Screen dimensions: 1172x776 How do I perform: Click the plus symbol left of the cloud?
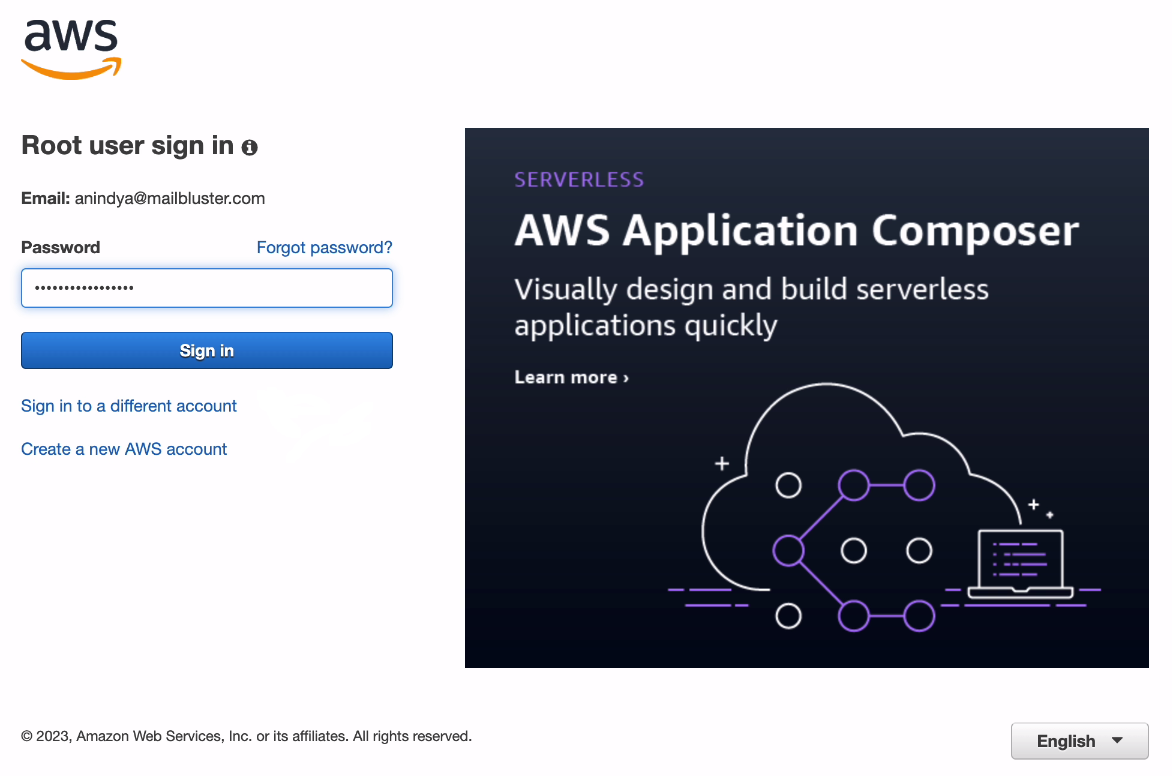(722, 464)
